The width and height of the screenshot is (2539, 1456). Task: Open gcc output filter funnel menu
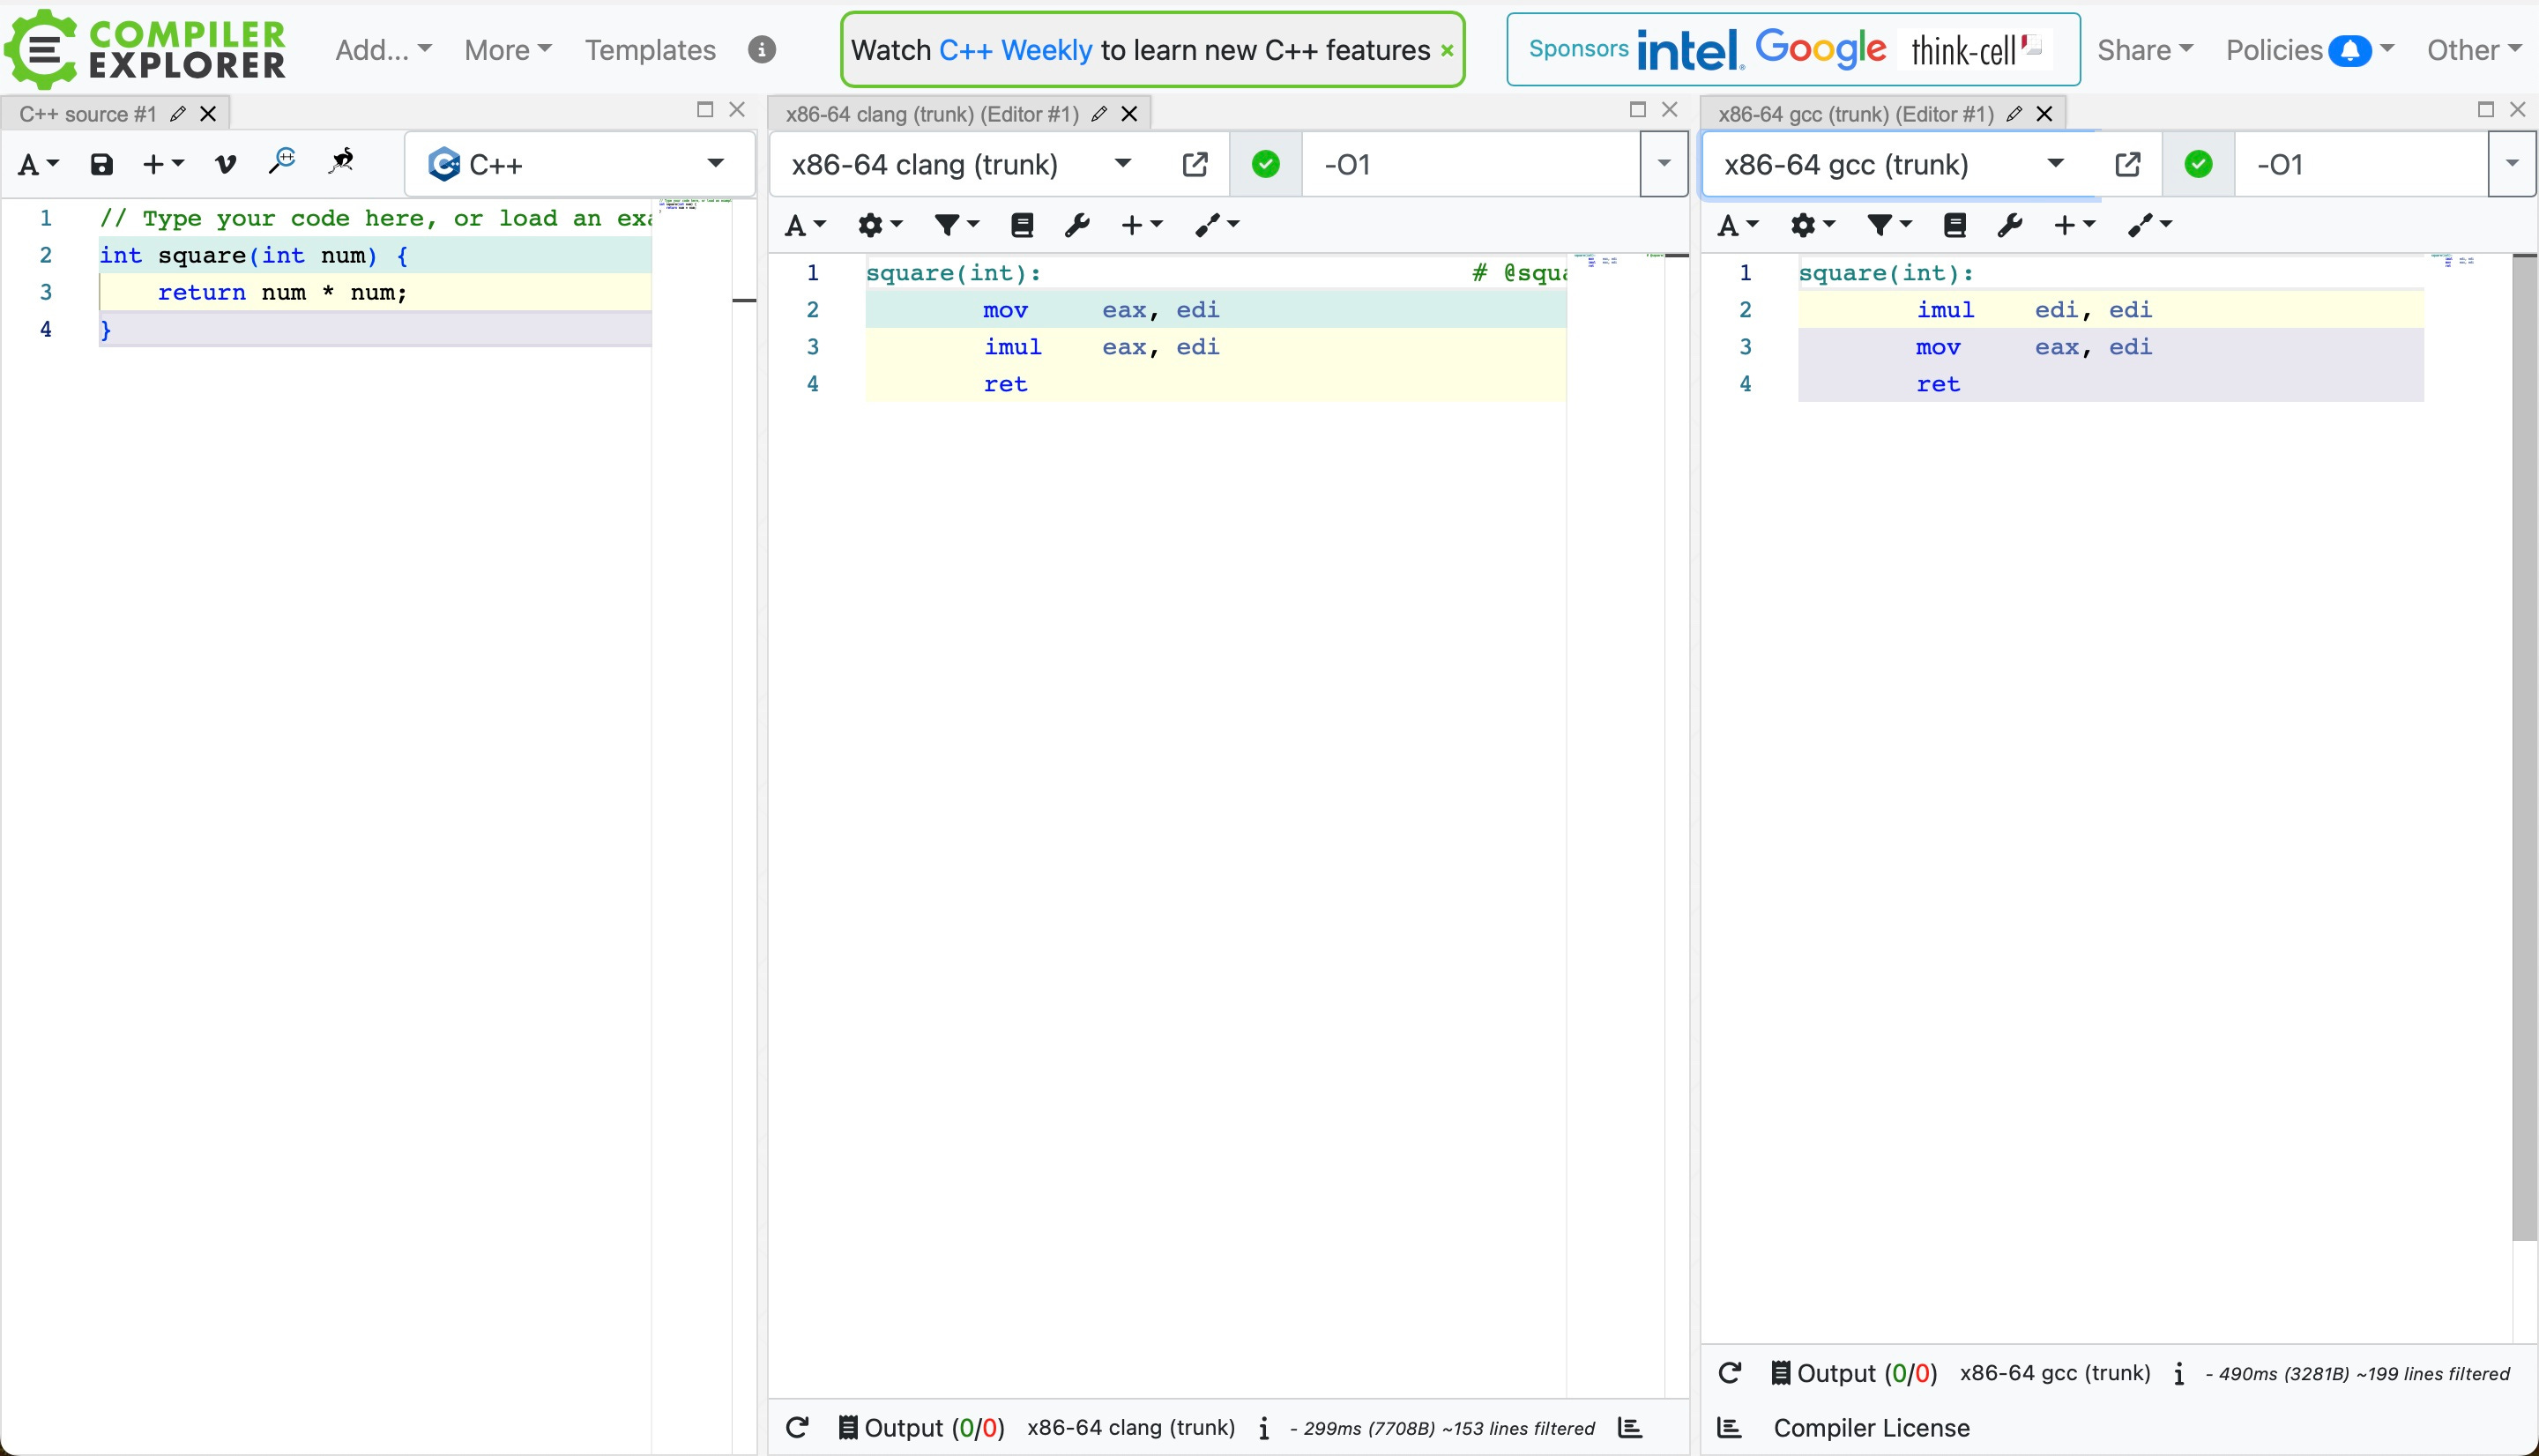click(x=1889, y=225)
